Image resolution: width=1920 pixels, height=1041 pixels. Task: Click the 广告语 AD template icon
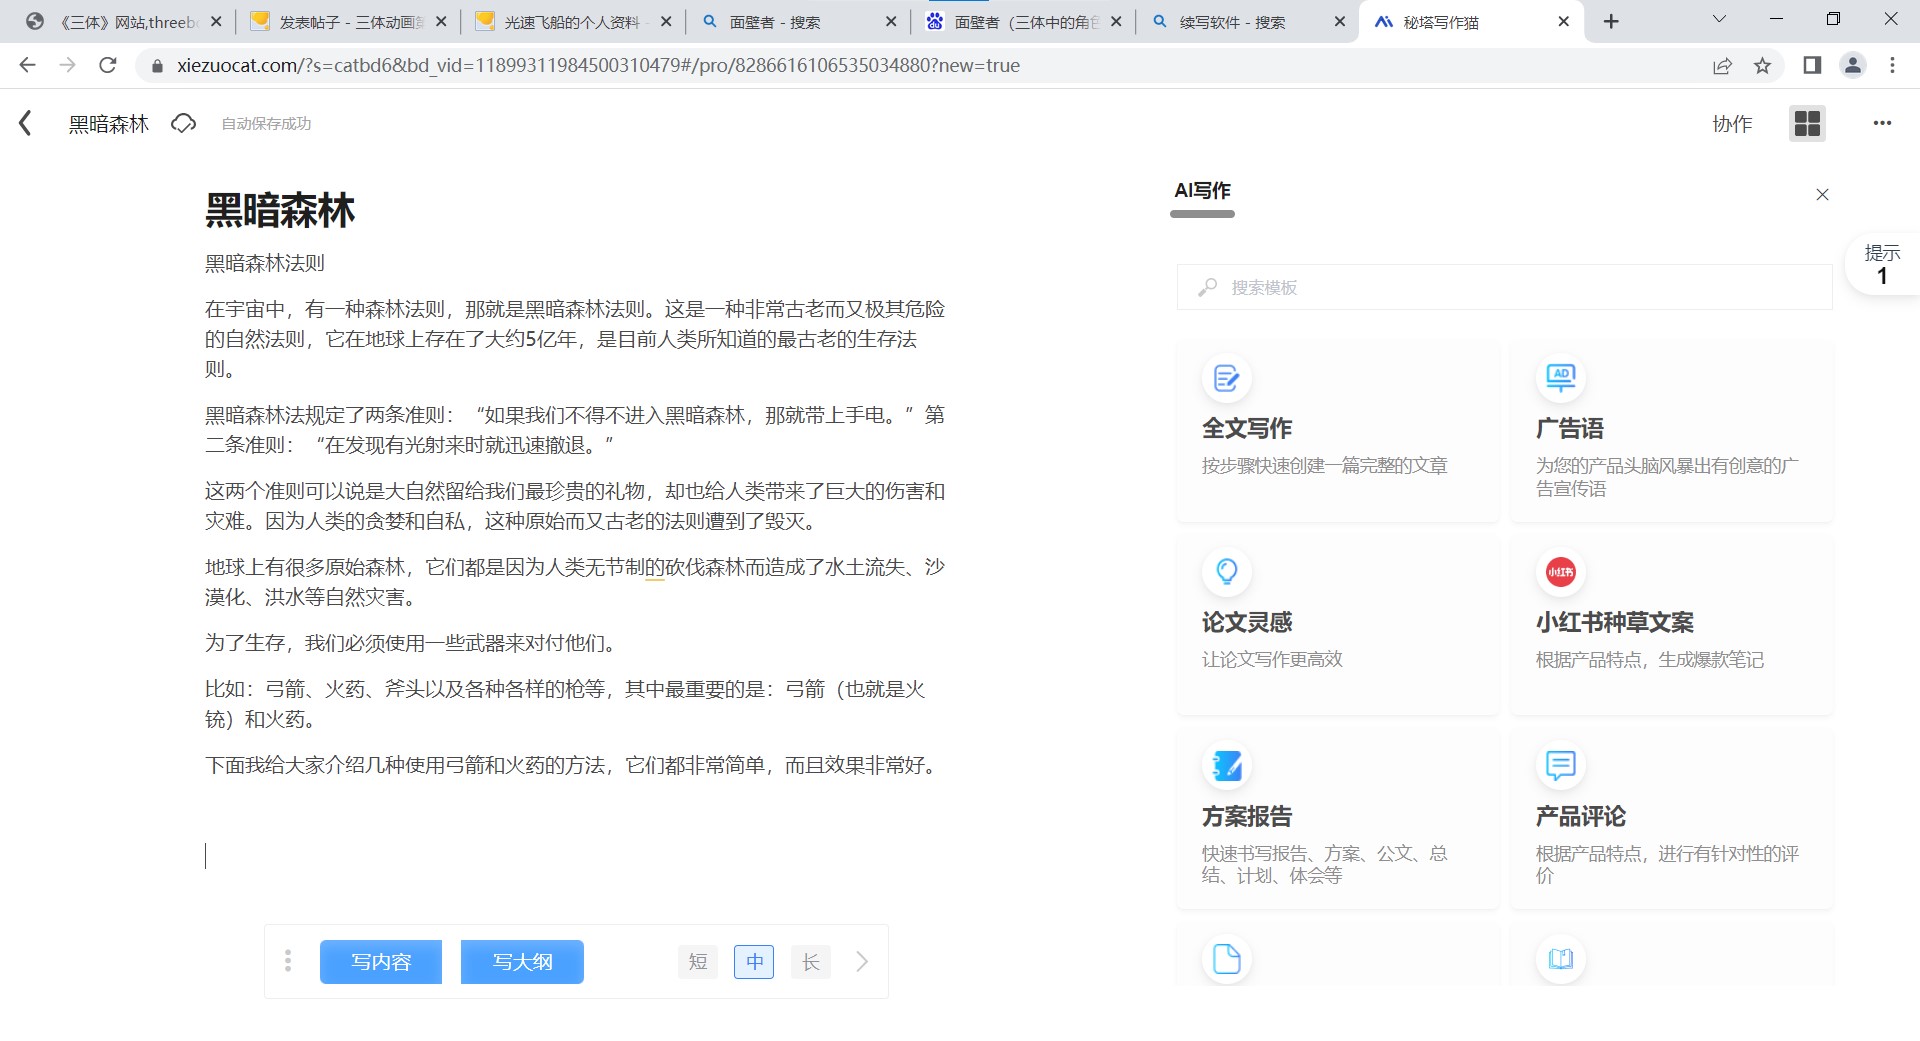point(1560,378)
